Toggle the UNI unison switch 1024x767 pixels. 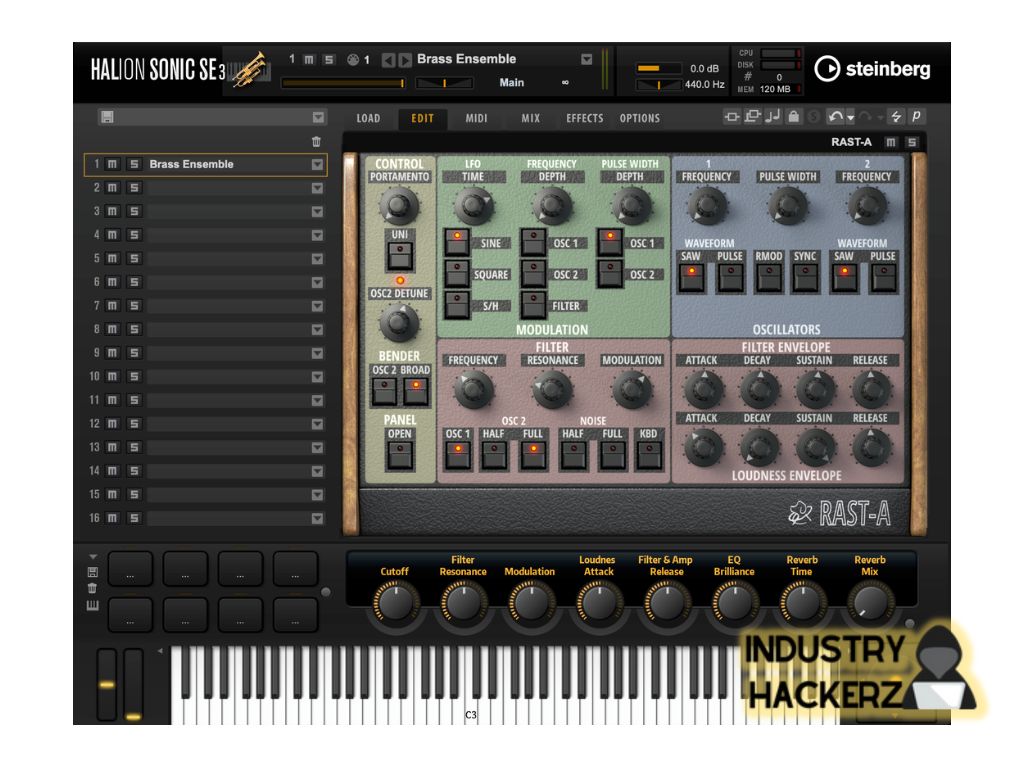(x=400, y=255)
